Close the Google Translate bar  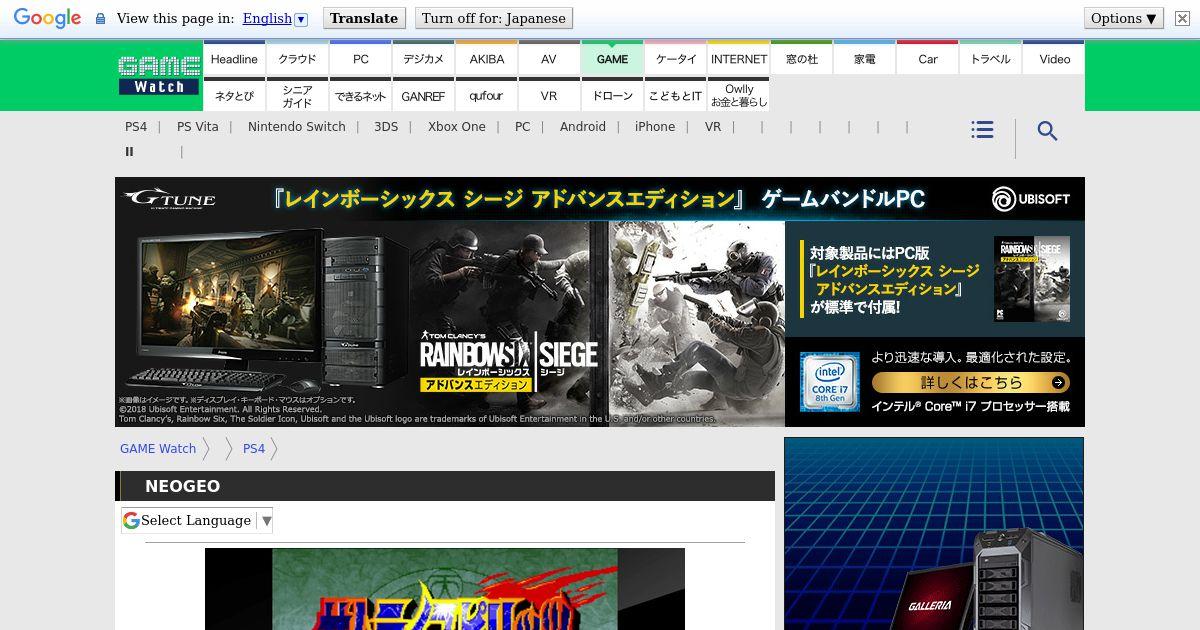coord(1182,18)
